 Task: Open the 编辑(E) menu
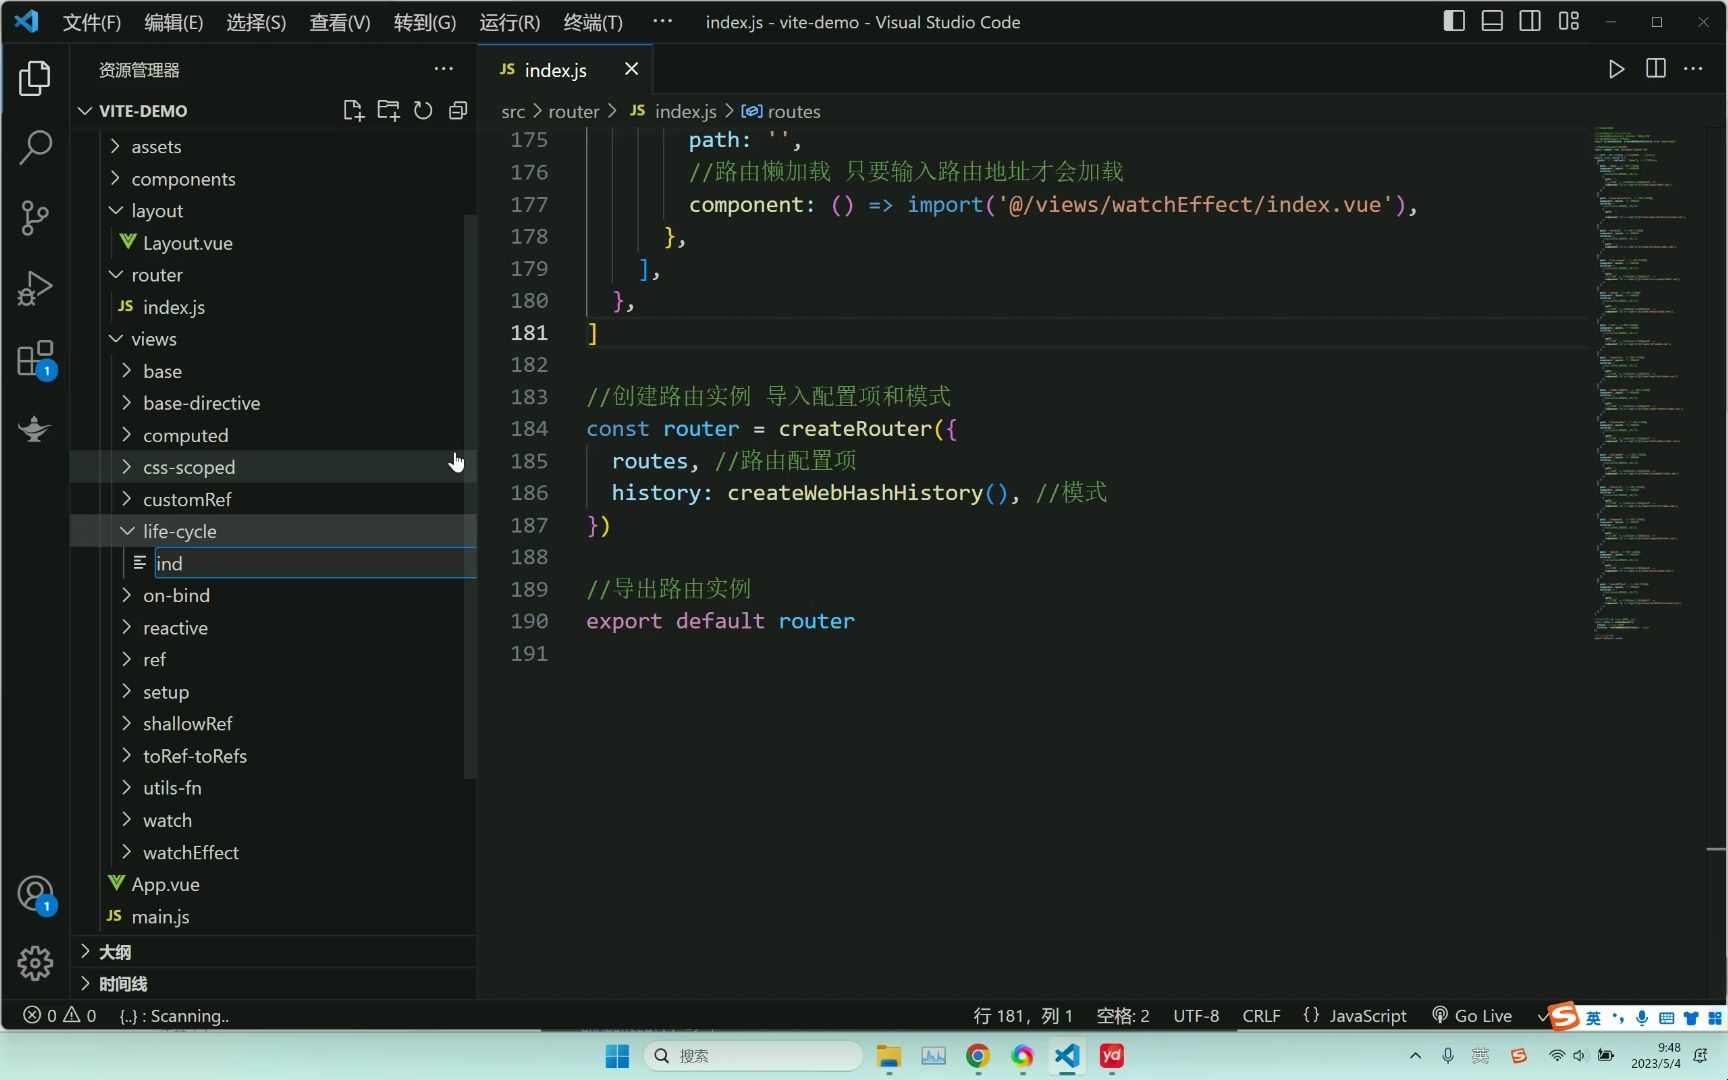point(174,22)
